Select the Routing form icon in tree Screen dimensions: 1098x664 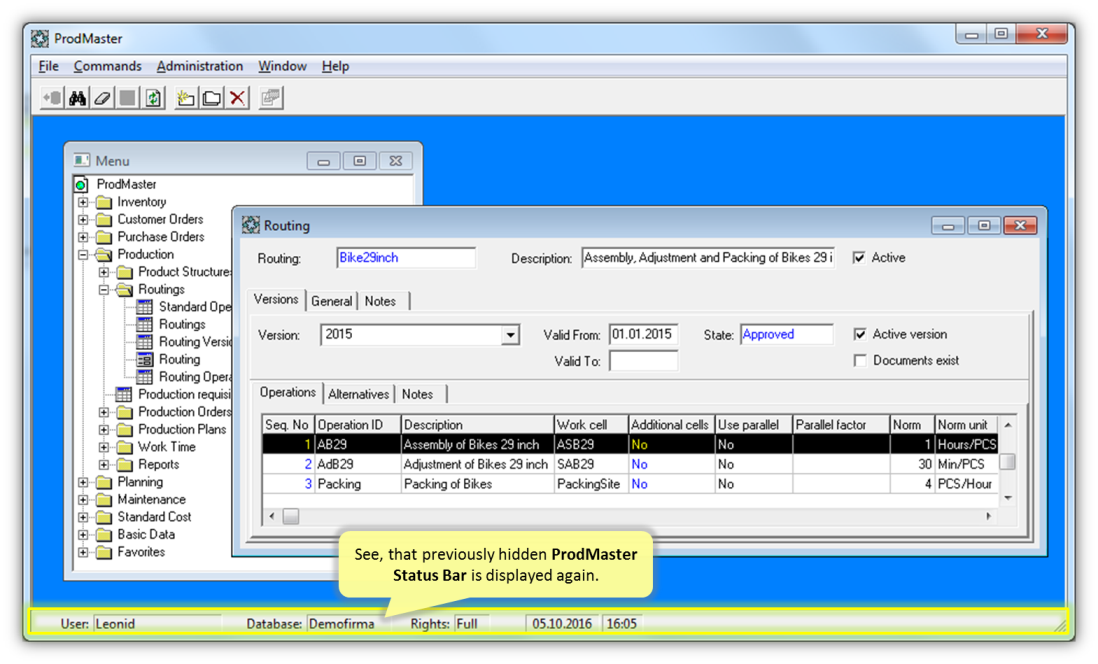[x=144, y=360]
